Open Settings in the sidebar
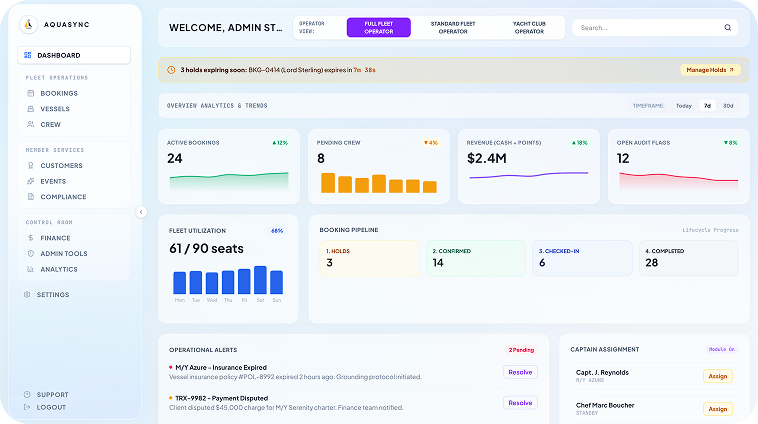This screenshot has height=424, width=758. [x=74, y=294]
